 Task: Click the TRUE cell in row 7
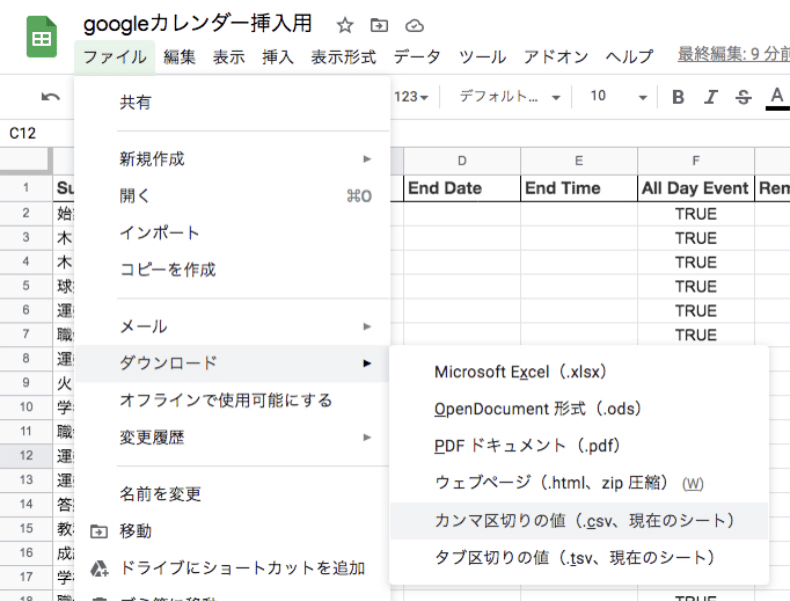tap(696, 335)
